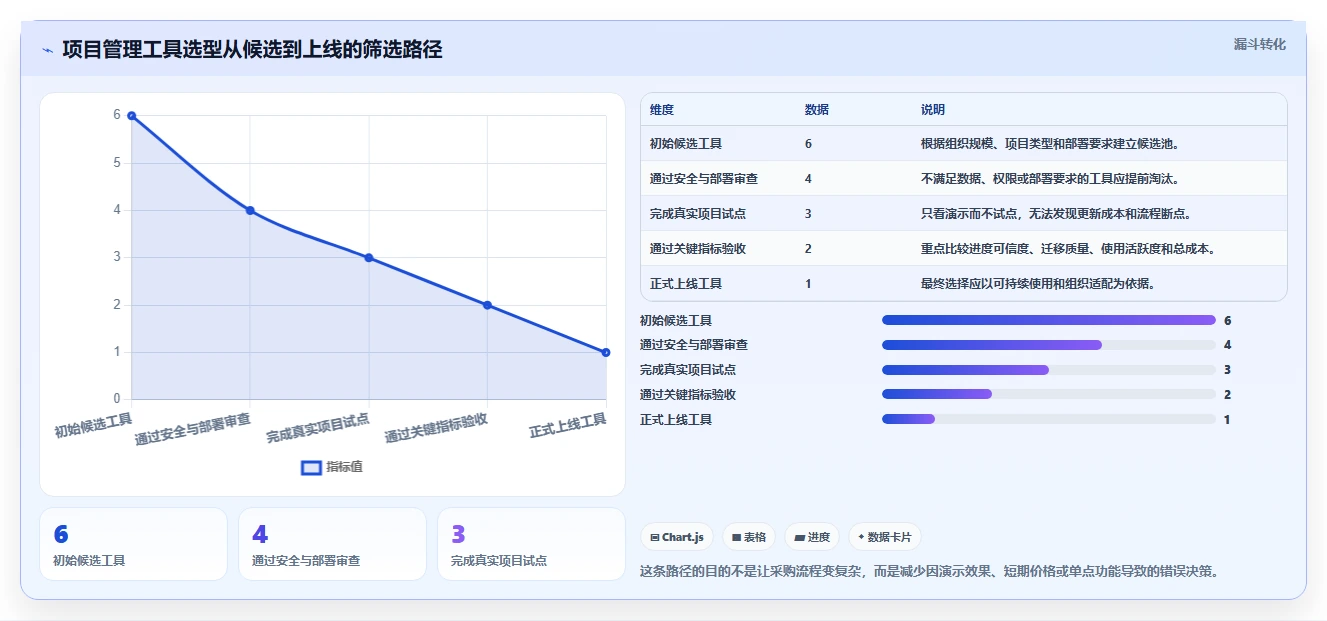Click the table cell 通过安全与部署审查

click(704, 179)
